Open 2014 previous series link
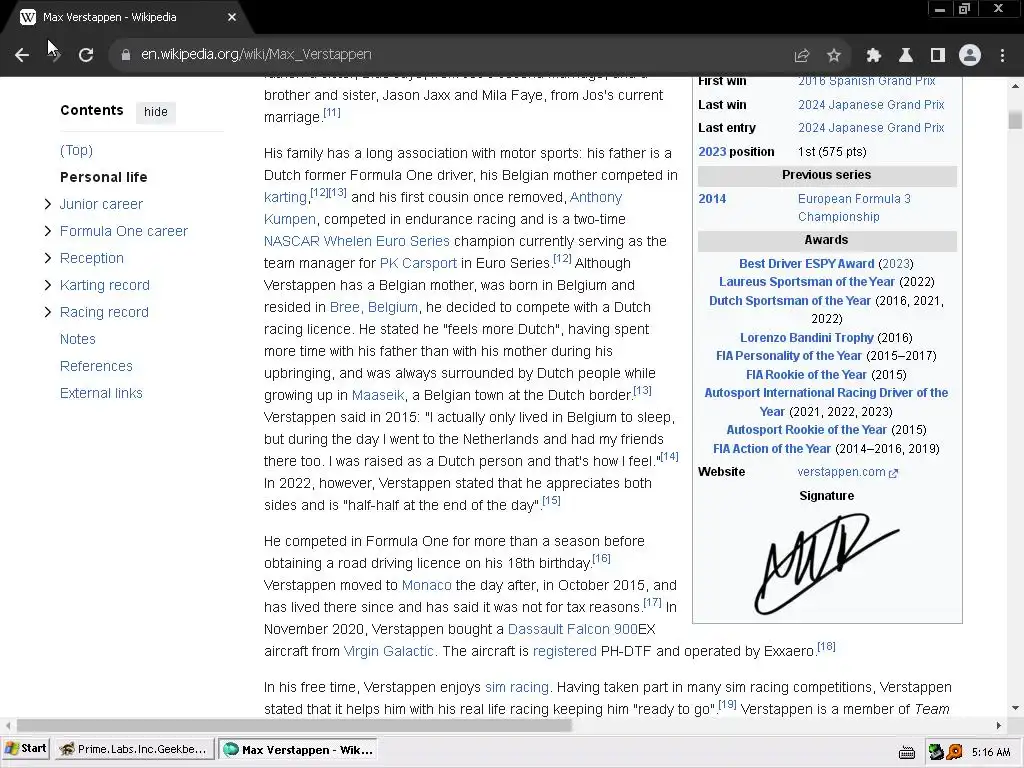Screen dimensions: 1024x768 tap(712, 199)
